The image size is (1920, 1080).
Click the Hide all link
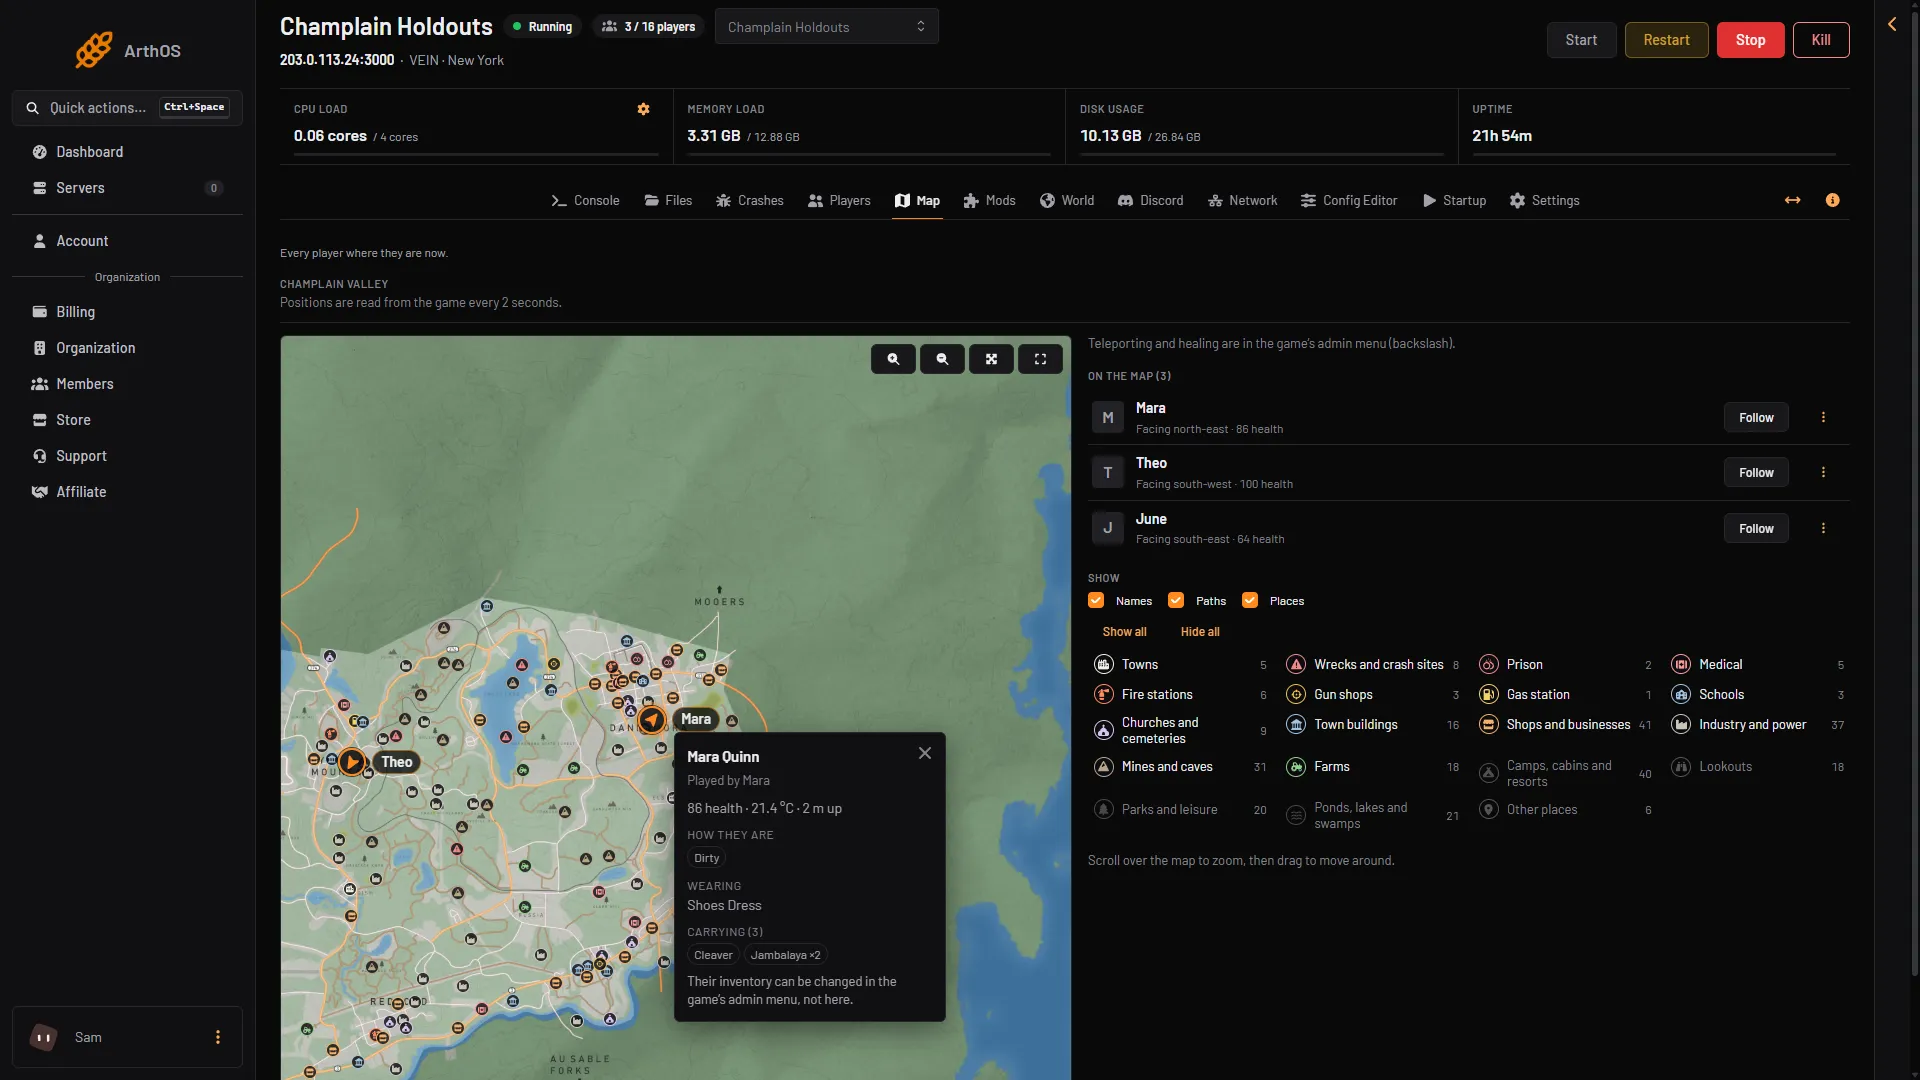coord(1200,632)
